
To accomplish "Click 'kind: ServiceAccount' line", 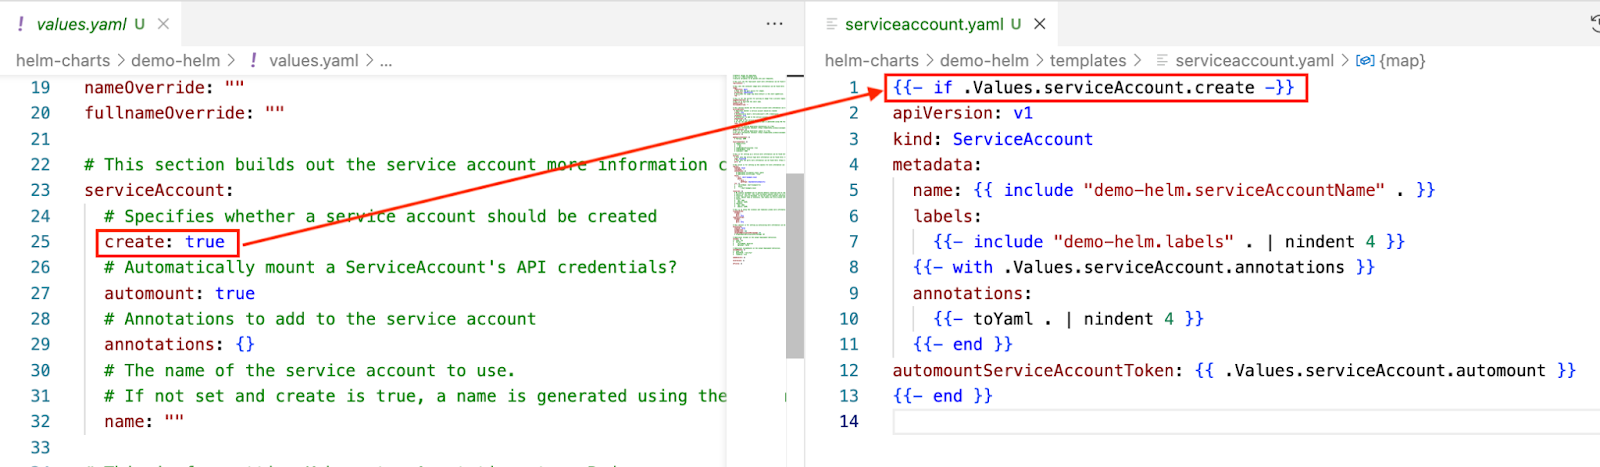I will tap(993, 140).
